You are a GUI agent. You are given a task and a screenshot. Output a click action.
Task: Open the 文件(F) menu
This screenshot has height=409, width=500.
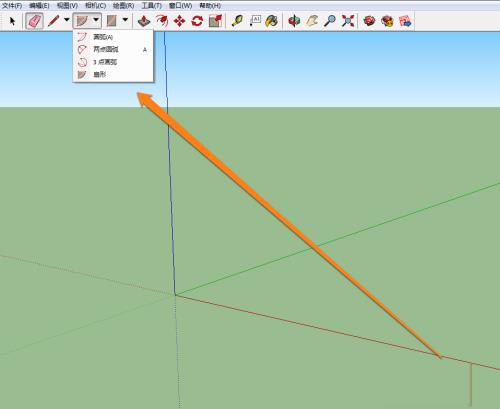coord(12,6)
